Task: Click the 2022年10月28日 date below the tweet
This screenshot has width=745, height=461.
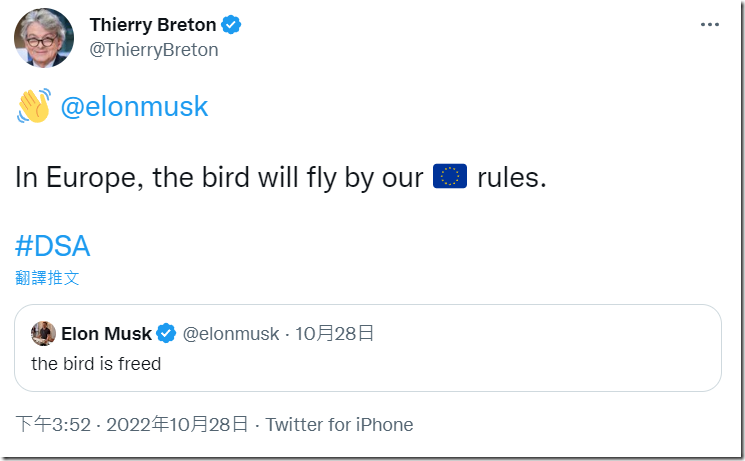Action: point(176,424)
